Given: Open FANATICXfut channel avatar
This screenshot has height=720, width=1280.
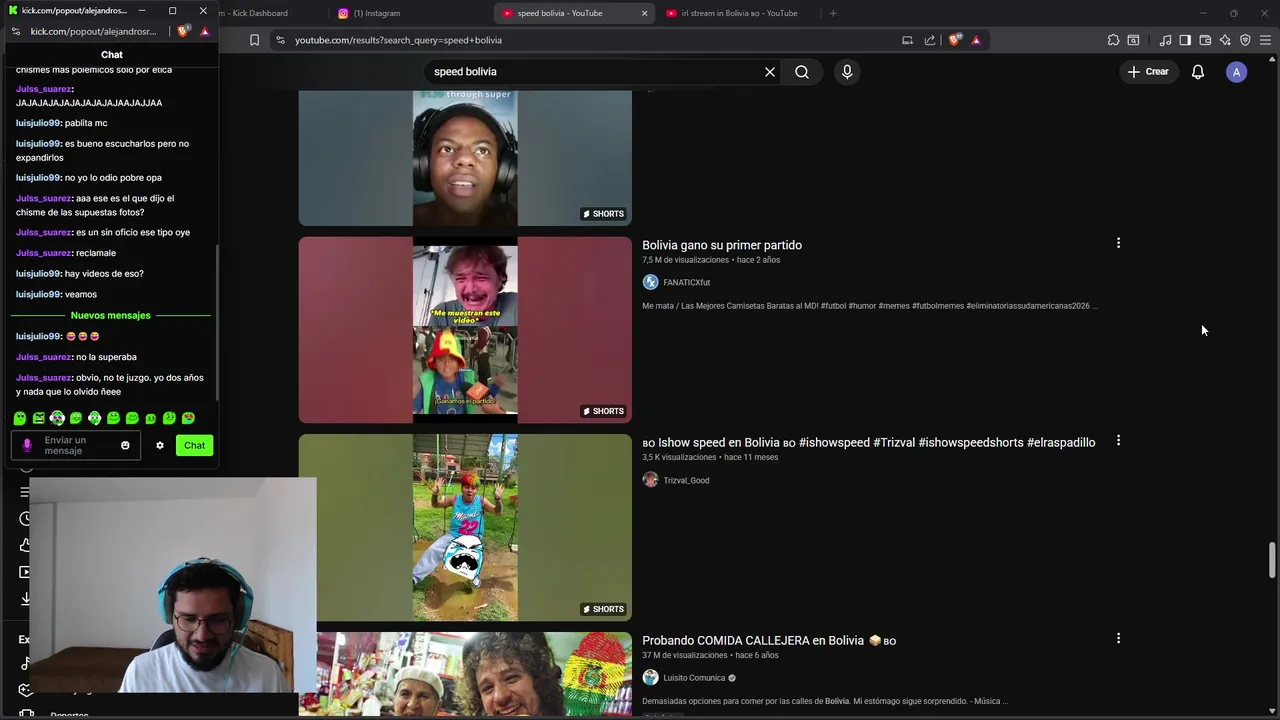Looking at the screenshot, I should tap(650, 282).
